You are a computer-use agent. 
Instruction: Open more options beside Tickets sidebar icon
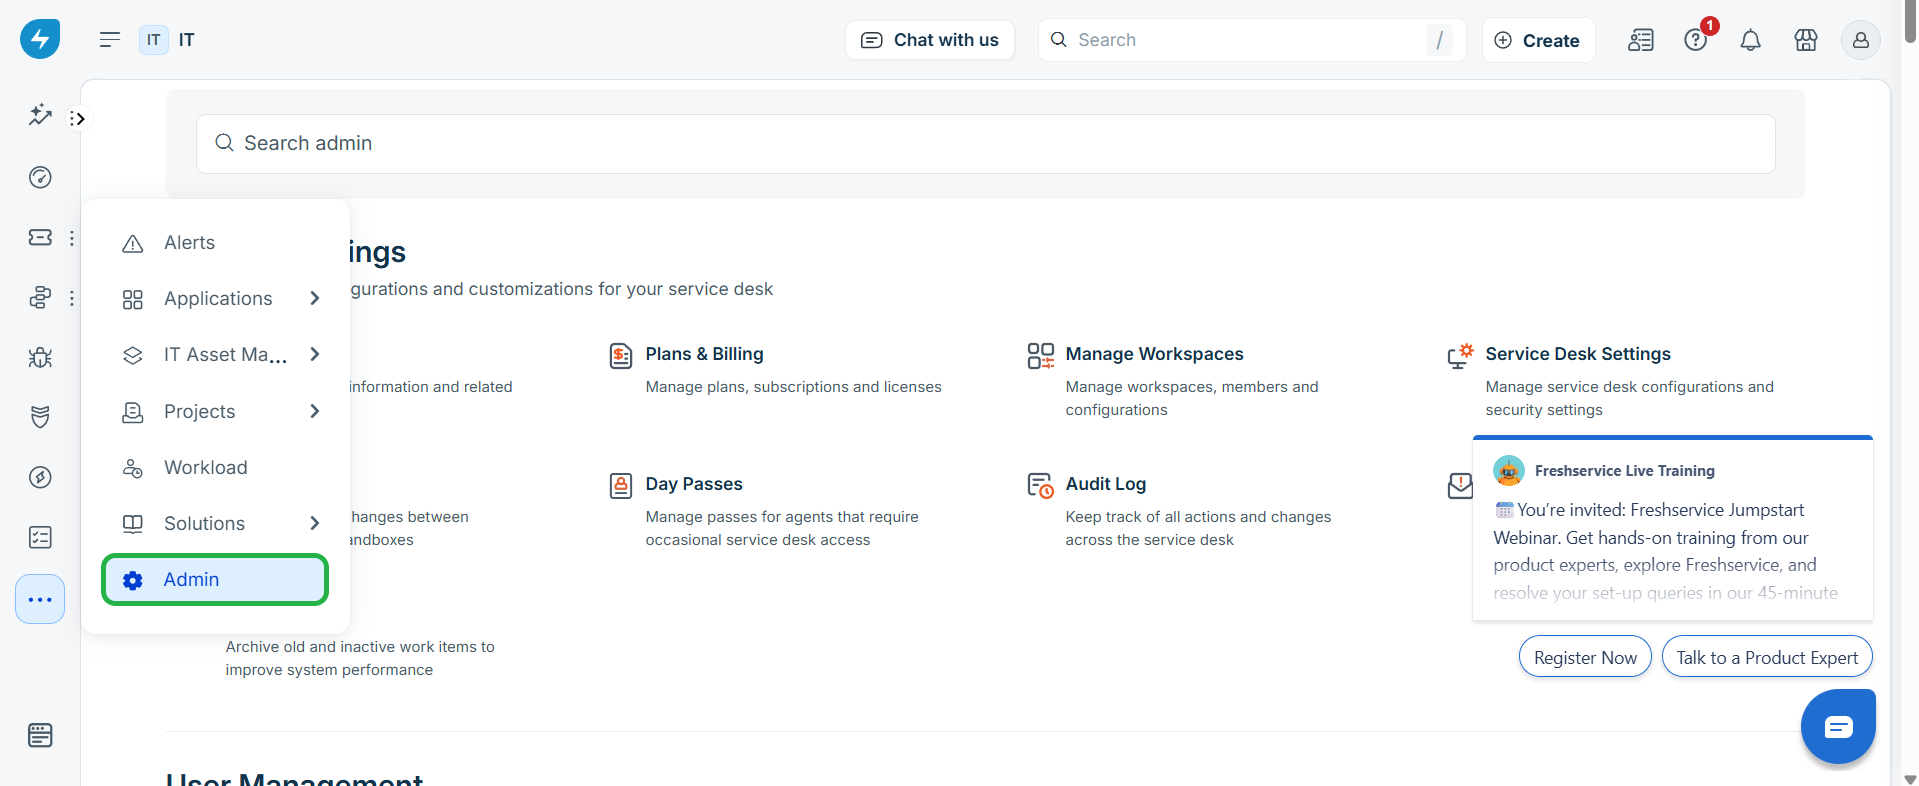click(72, 238)
